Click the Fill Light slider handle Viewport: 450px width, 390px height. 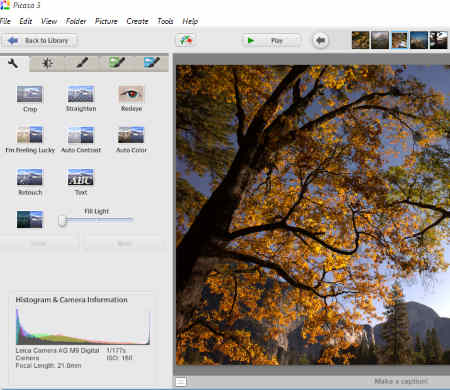[62, 220]
